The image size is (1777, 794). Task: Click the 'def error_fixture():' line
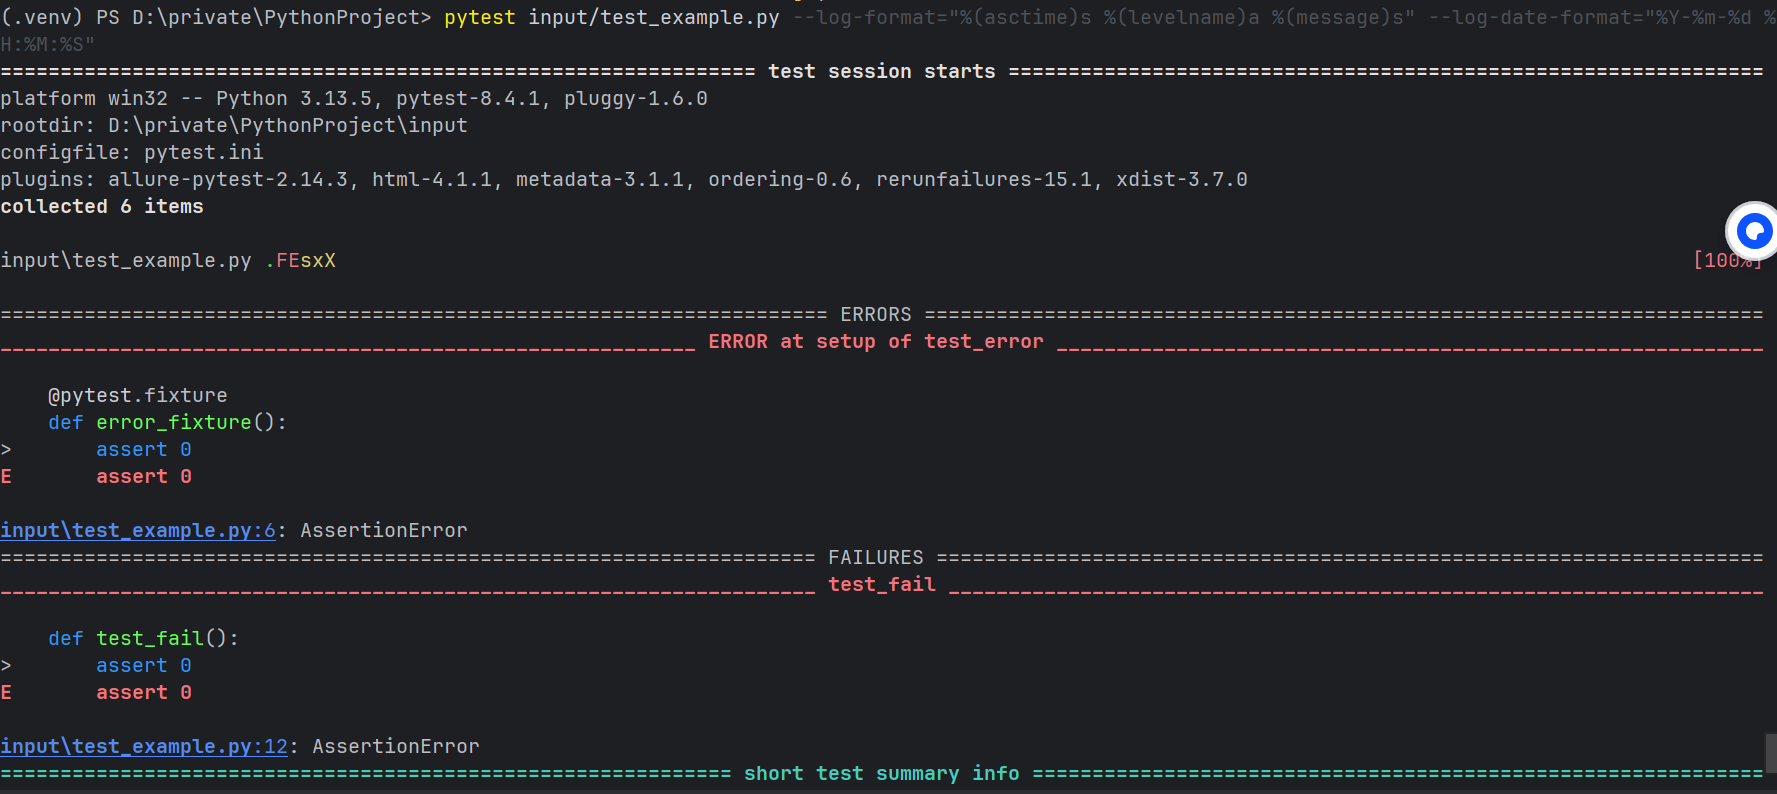pos(168,422)
